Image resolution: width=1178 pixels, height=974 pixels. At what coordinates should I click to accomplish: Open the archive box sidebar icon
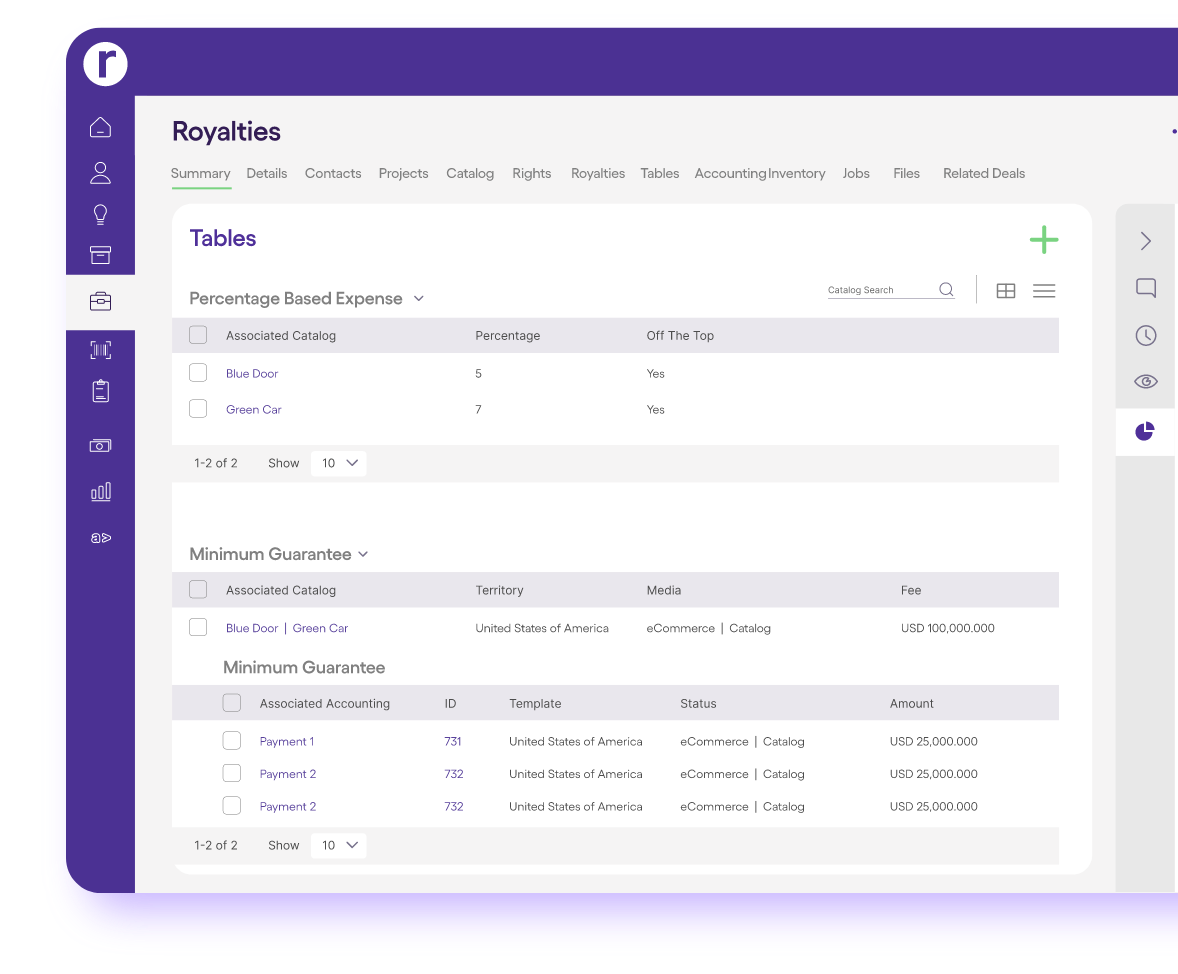coord(100,255)
